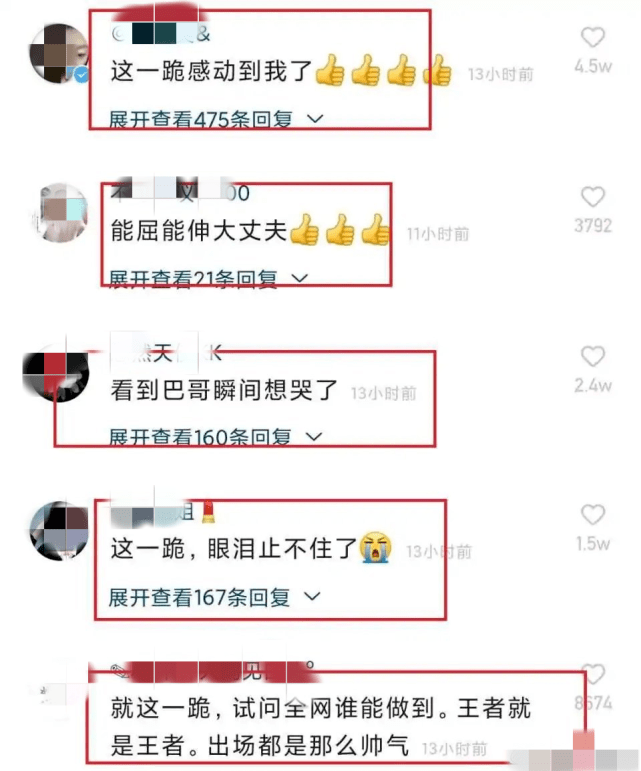Open the second commenter's avatar profile

pyautogui.click(x=60, y=212)
